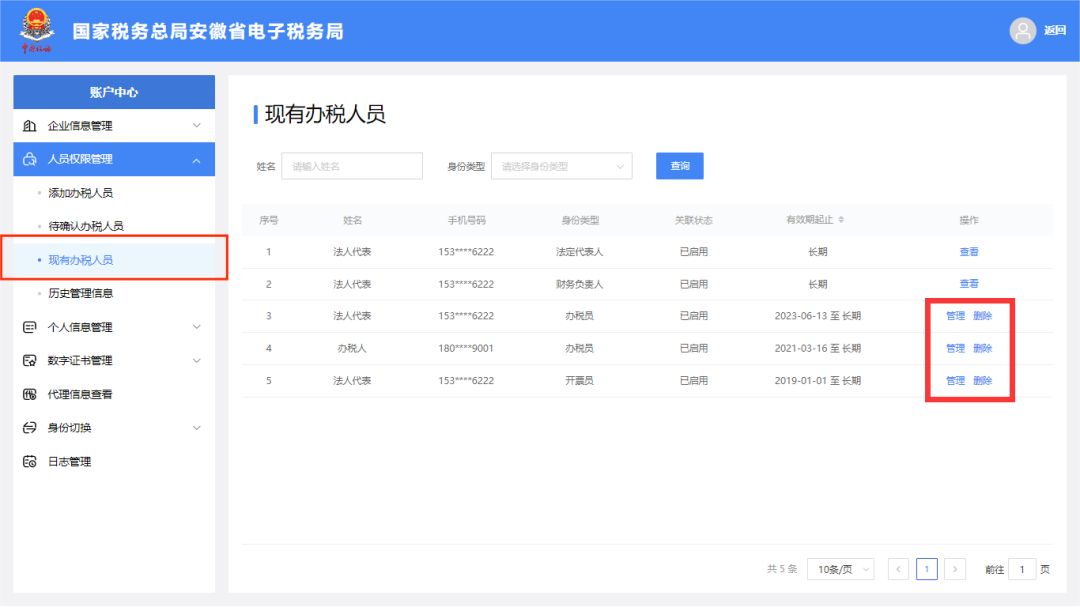Click 删除 for row 3 办税员
The height and width of the screenshot is (607, 1080).
[983, 316]
